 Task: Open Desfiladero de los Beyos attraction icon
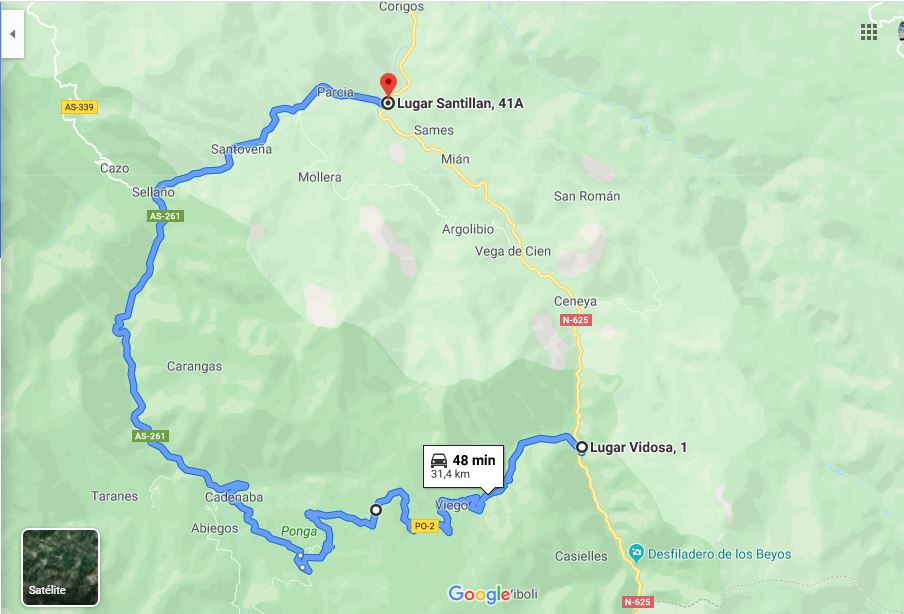(636, 553)
